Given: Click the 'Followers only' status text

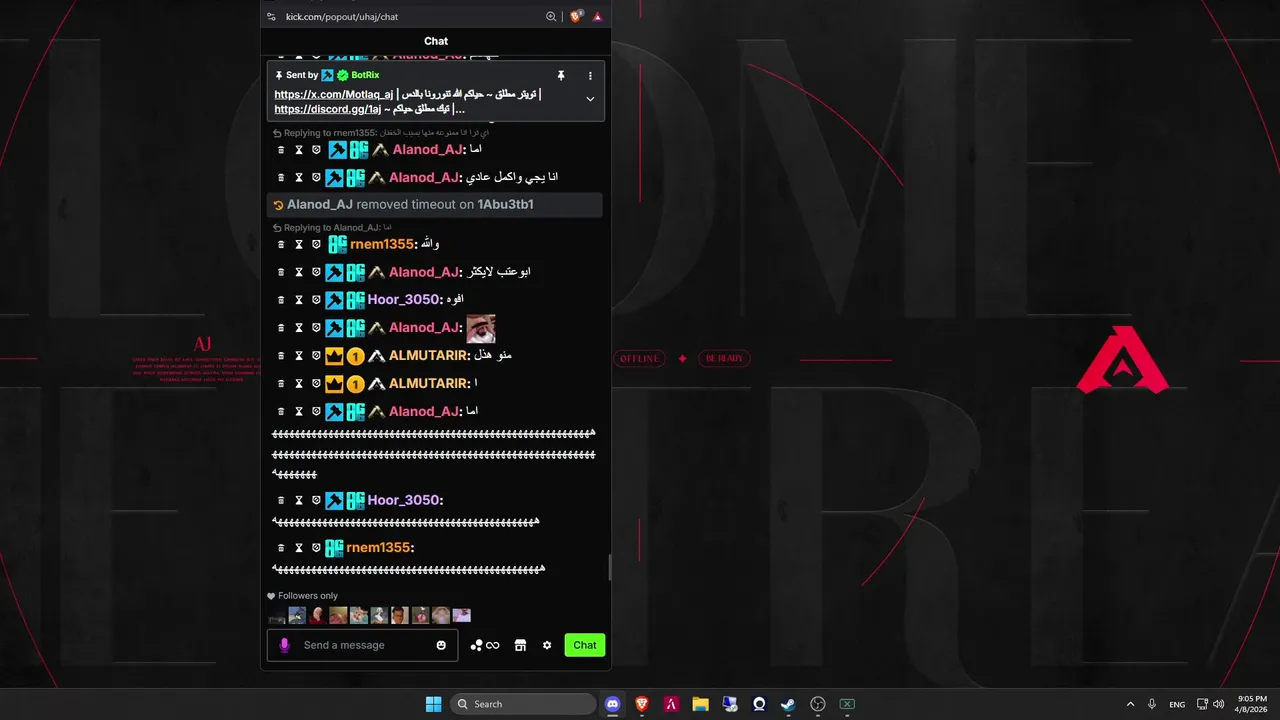Looking at the screenshot, I should (308, 596).
